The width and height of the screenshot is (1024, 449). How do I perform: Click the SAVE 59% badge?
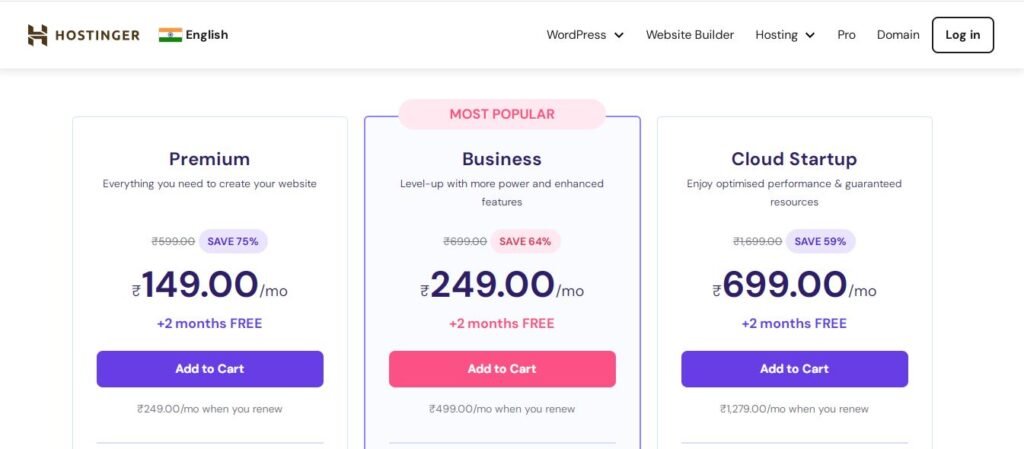pos(820,241)
